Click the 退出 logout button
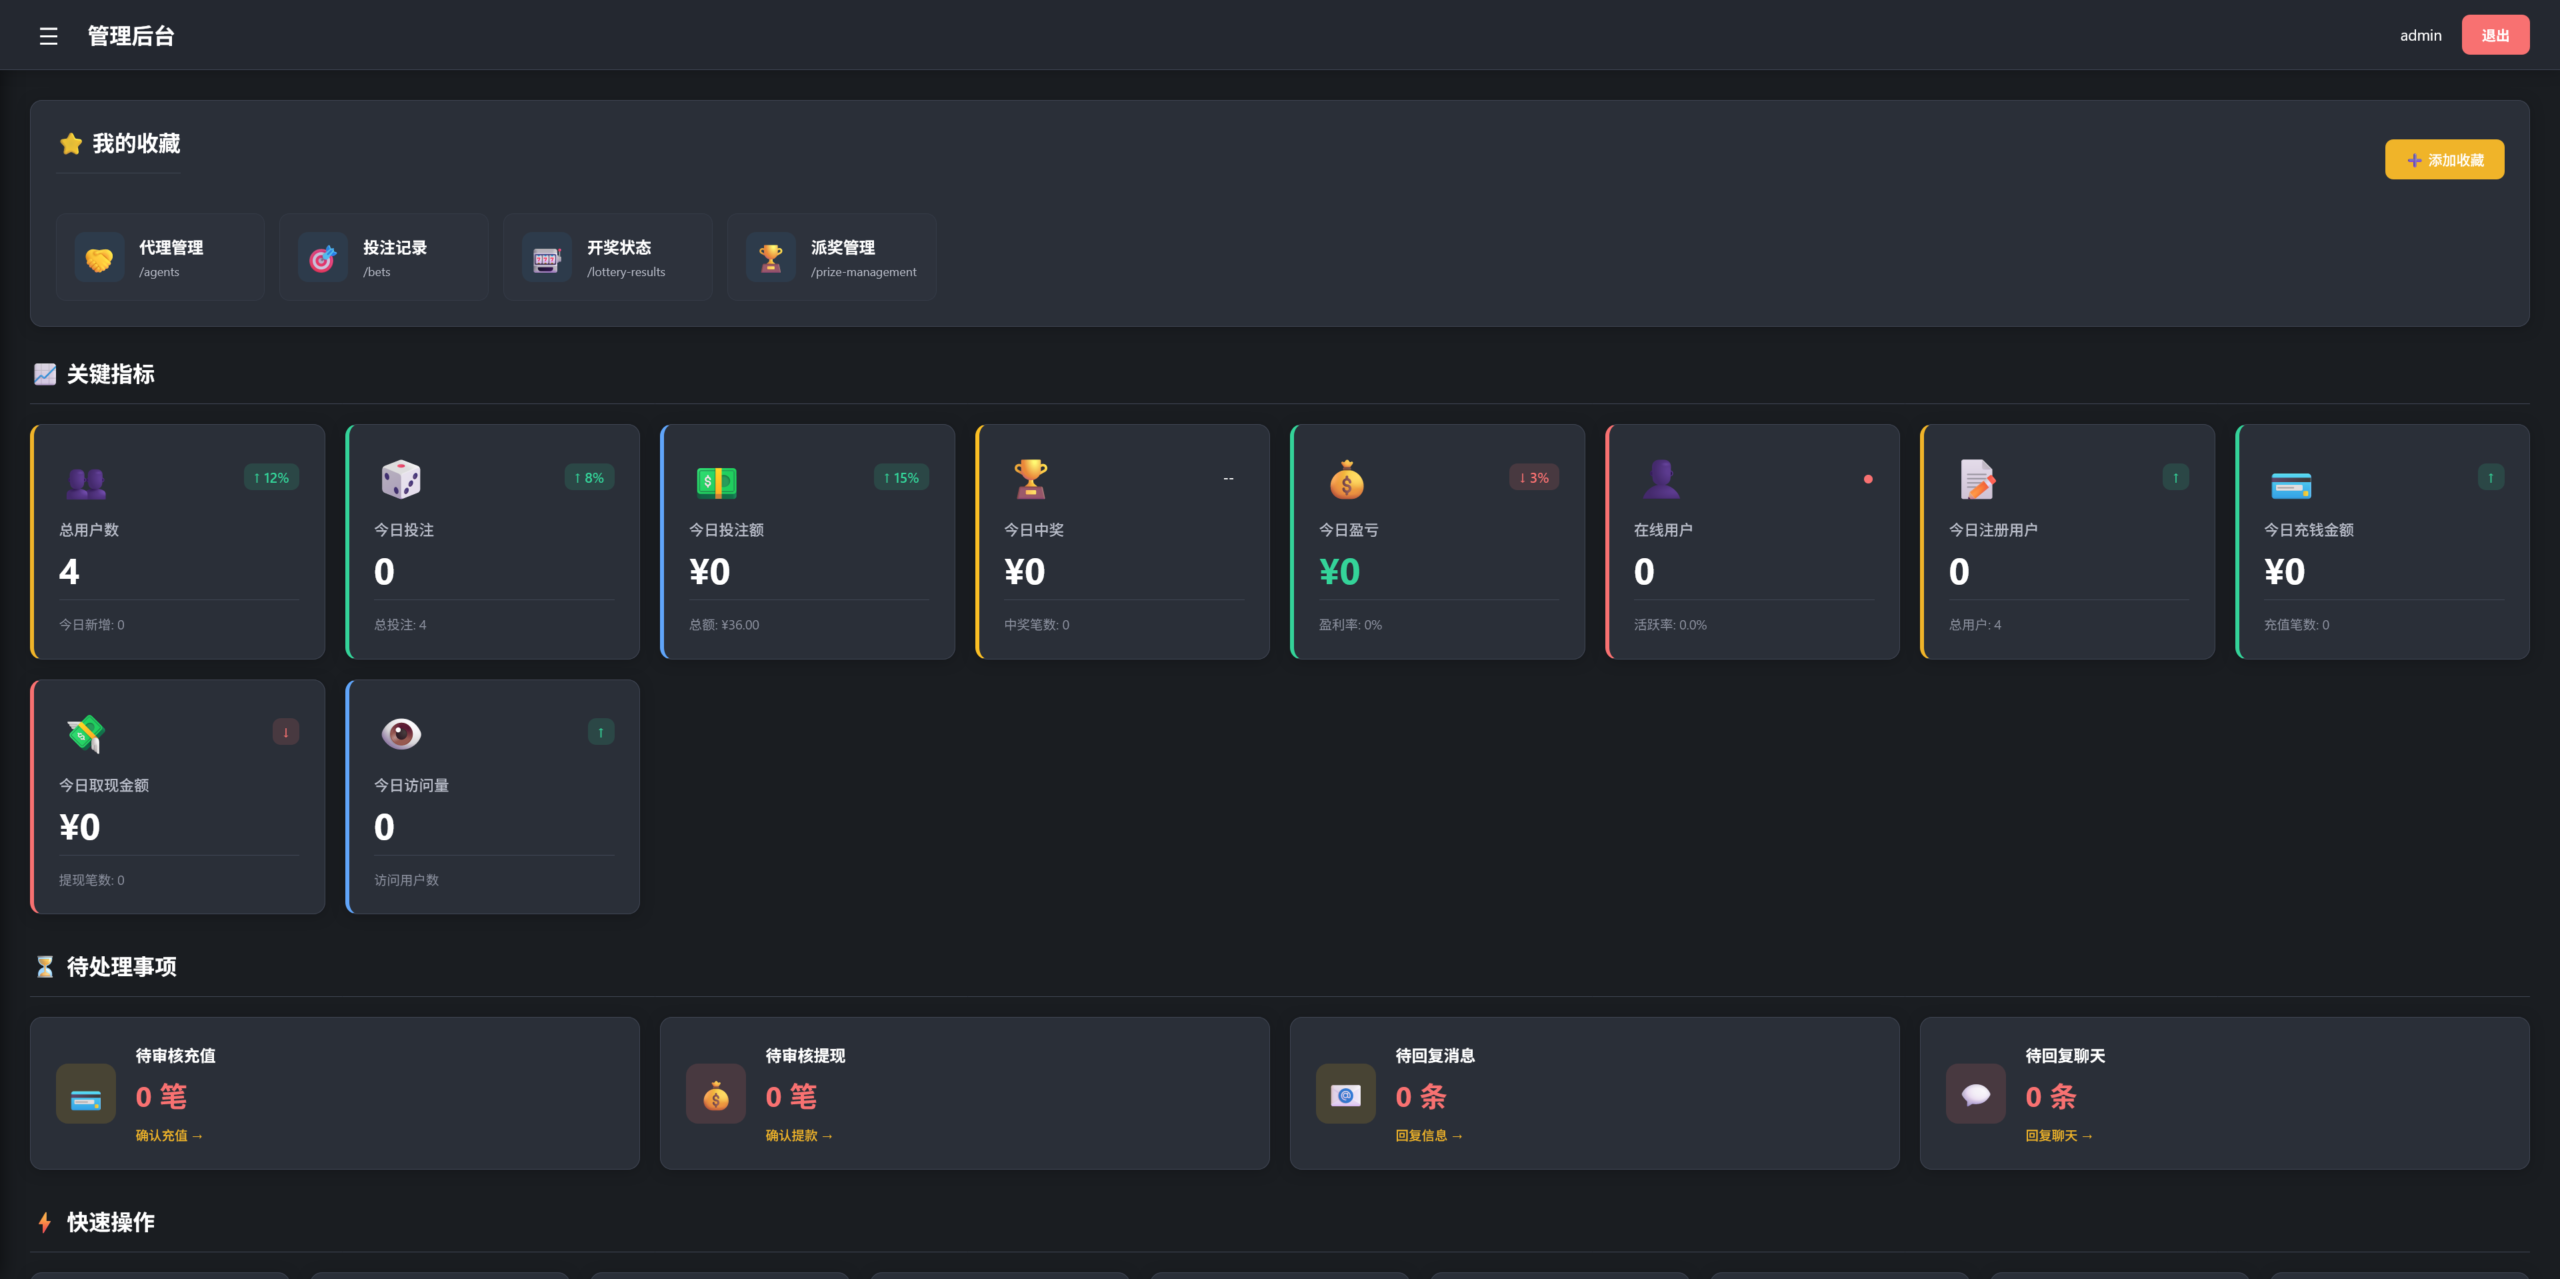The image size is (2560, 1279). point(2494,35)
